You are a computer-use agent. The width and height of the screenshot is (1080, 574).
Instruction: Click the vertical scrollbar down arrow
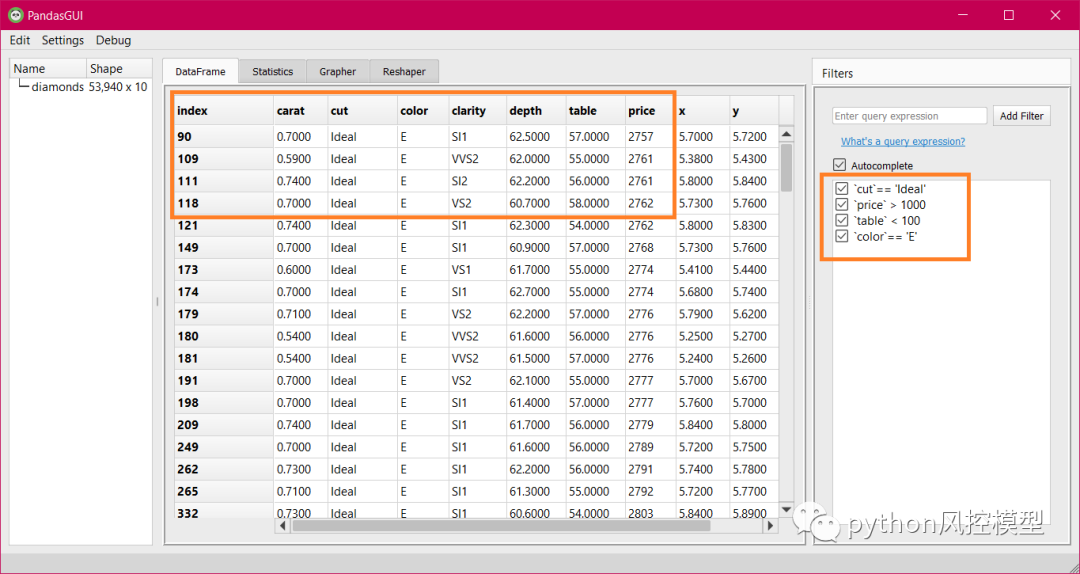[x=786, y=511]
